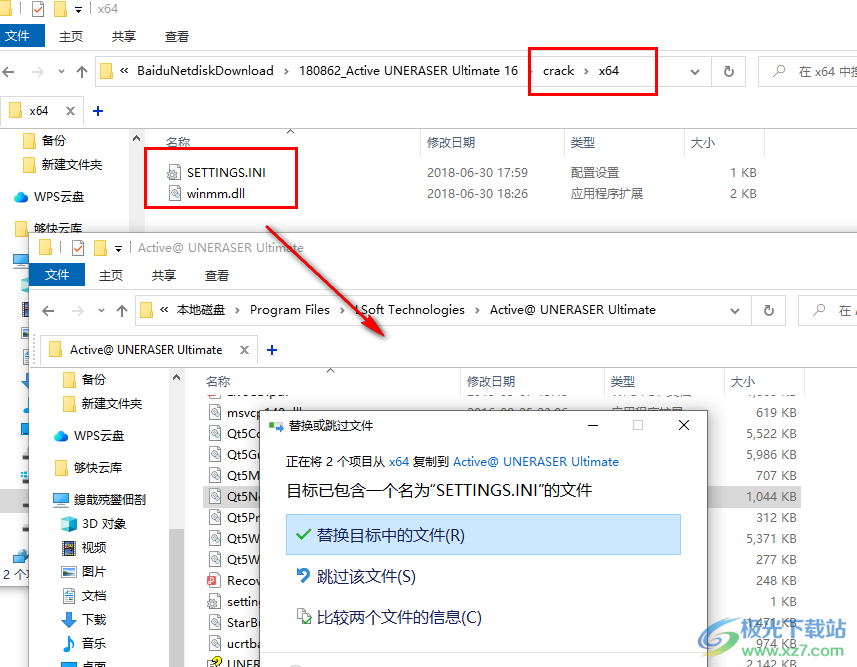The height and width of the screenshot is (667, 857).
Task: Open 共享 ribbon tab in x64 window
Action: (124, 37)
